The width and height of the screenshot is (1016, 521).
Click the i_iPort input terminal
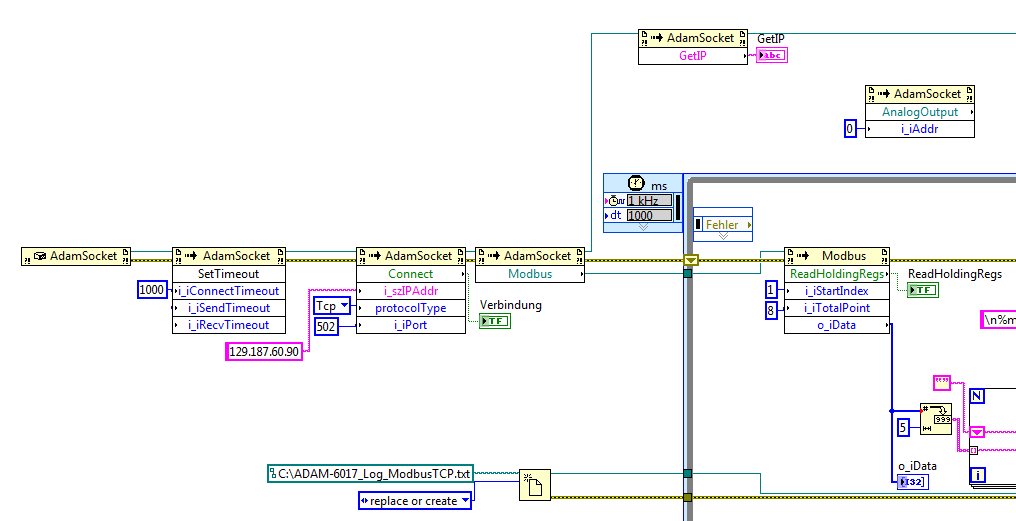411,325
